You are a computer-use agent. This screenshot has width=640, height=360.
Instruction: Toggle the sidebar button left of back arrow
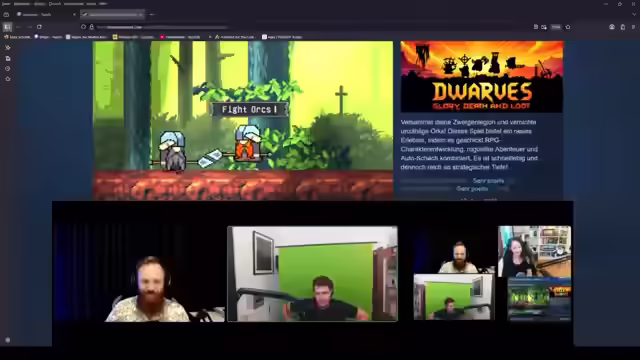[7, 27]
